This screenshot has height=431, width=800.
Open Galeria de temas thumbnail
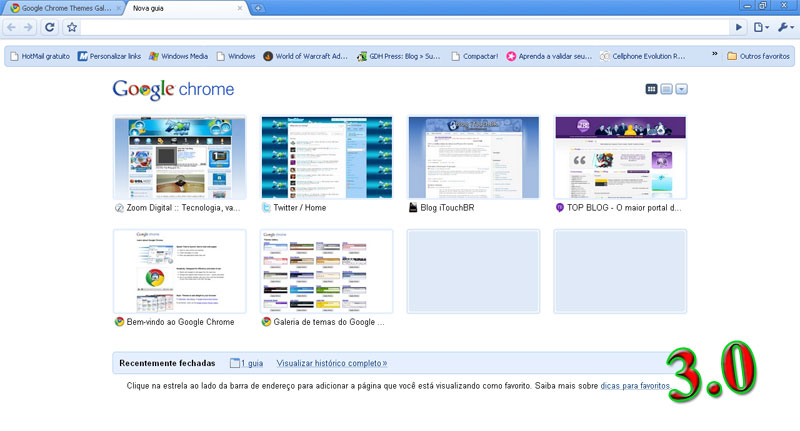pos(327,271)
